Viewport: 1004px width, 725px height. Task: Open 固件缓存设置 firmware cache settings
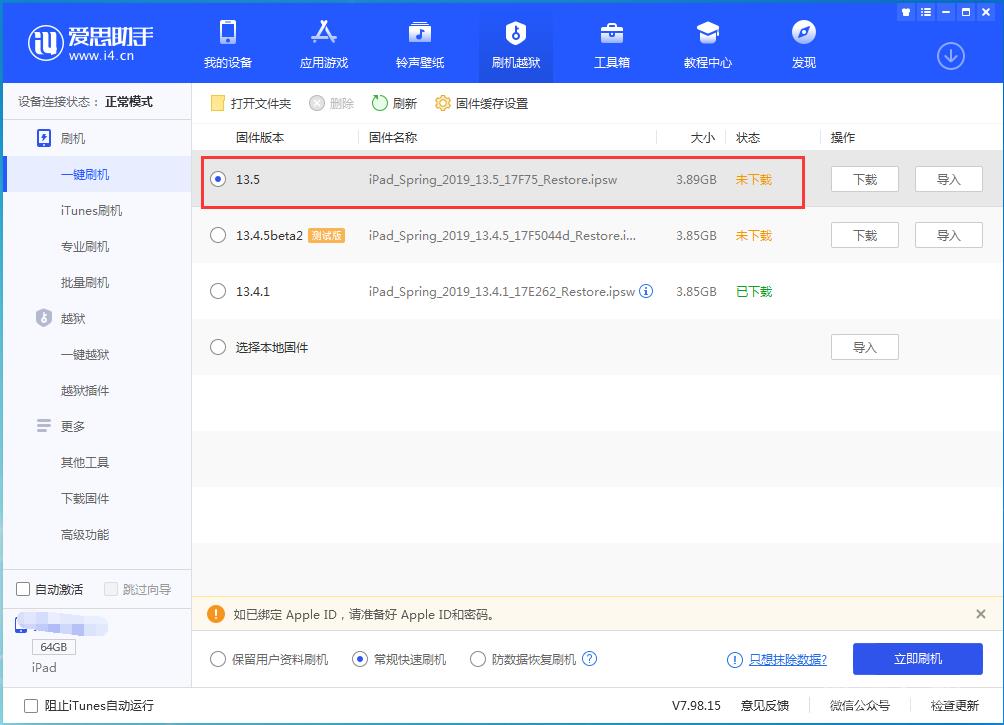tap(442, 102)
